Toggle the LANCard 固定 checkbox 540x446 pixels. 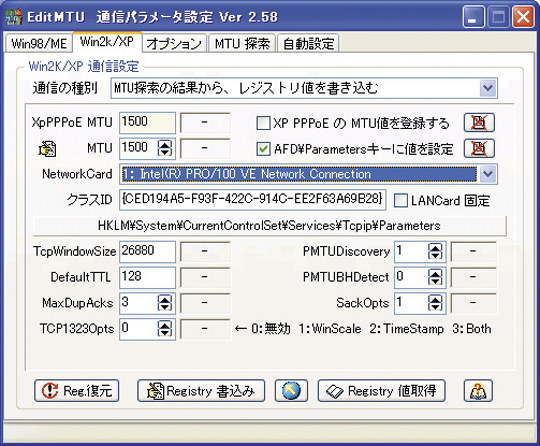(x=401, y=200)
